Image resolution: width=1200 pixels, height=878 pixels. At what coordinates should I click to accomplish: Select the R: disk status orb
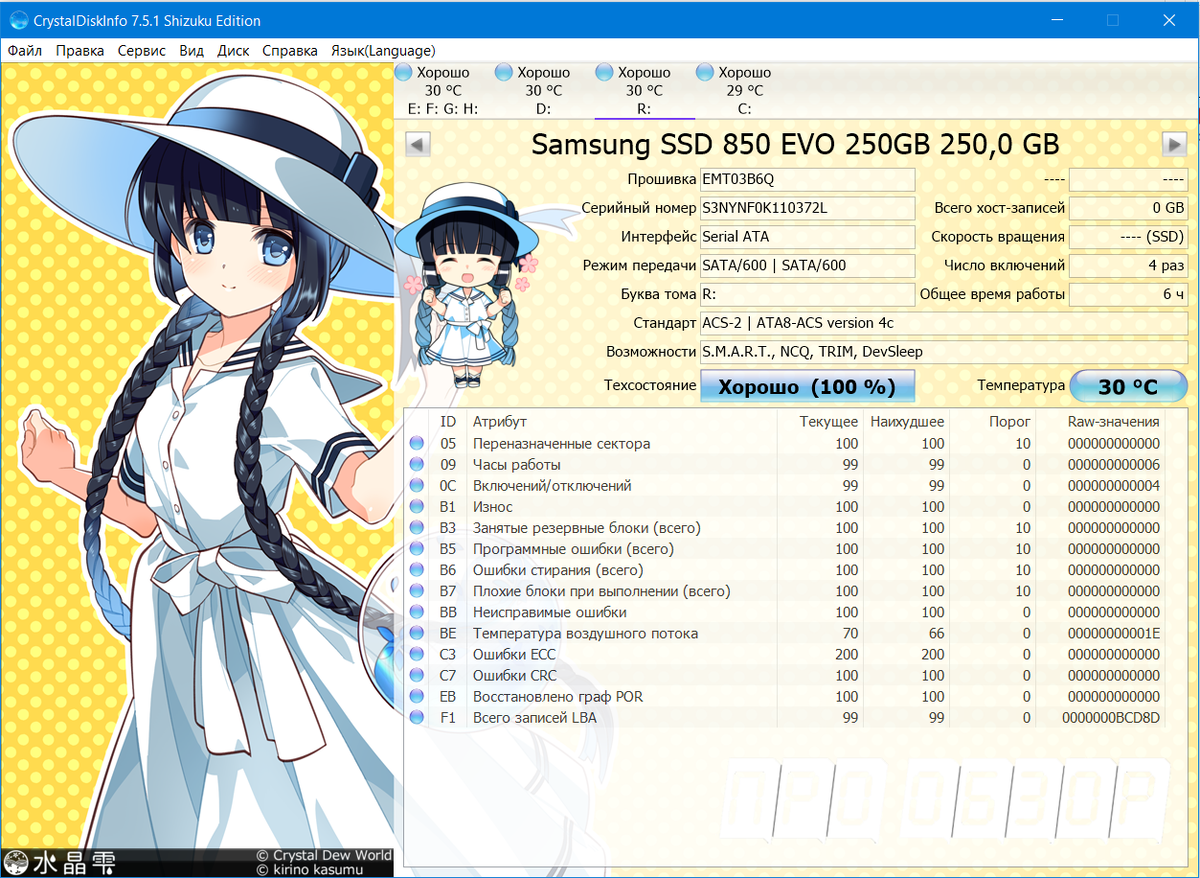pyautogui.click(x=604, y=72)
